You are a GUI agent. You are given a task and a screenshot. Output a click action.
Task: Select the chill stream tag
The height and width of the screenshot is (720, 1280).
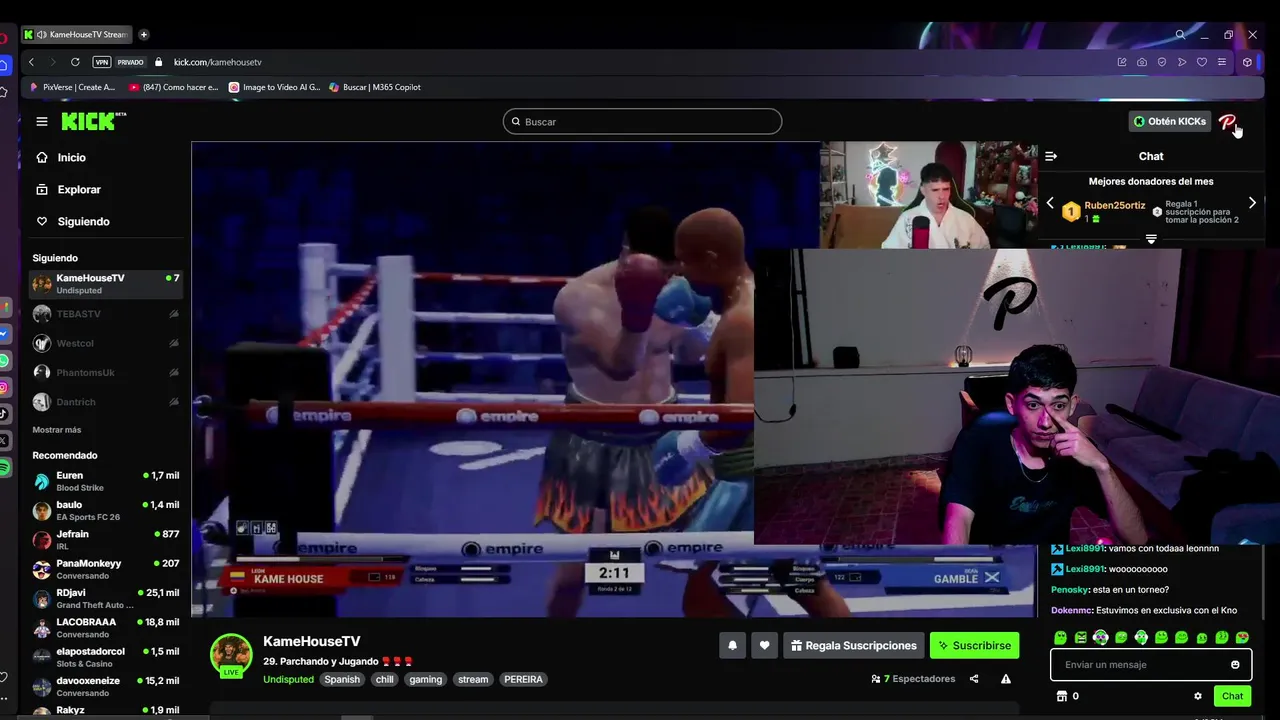(x=384, y=679)
